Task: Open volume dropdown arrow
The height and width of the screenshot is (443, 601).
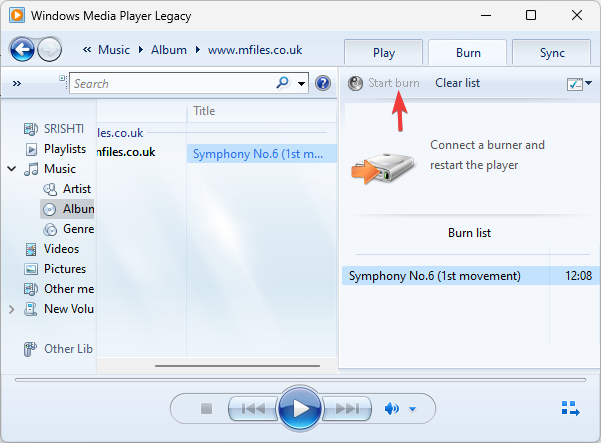Action: (412, 409)
